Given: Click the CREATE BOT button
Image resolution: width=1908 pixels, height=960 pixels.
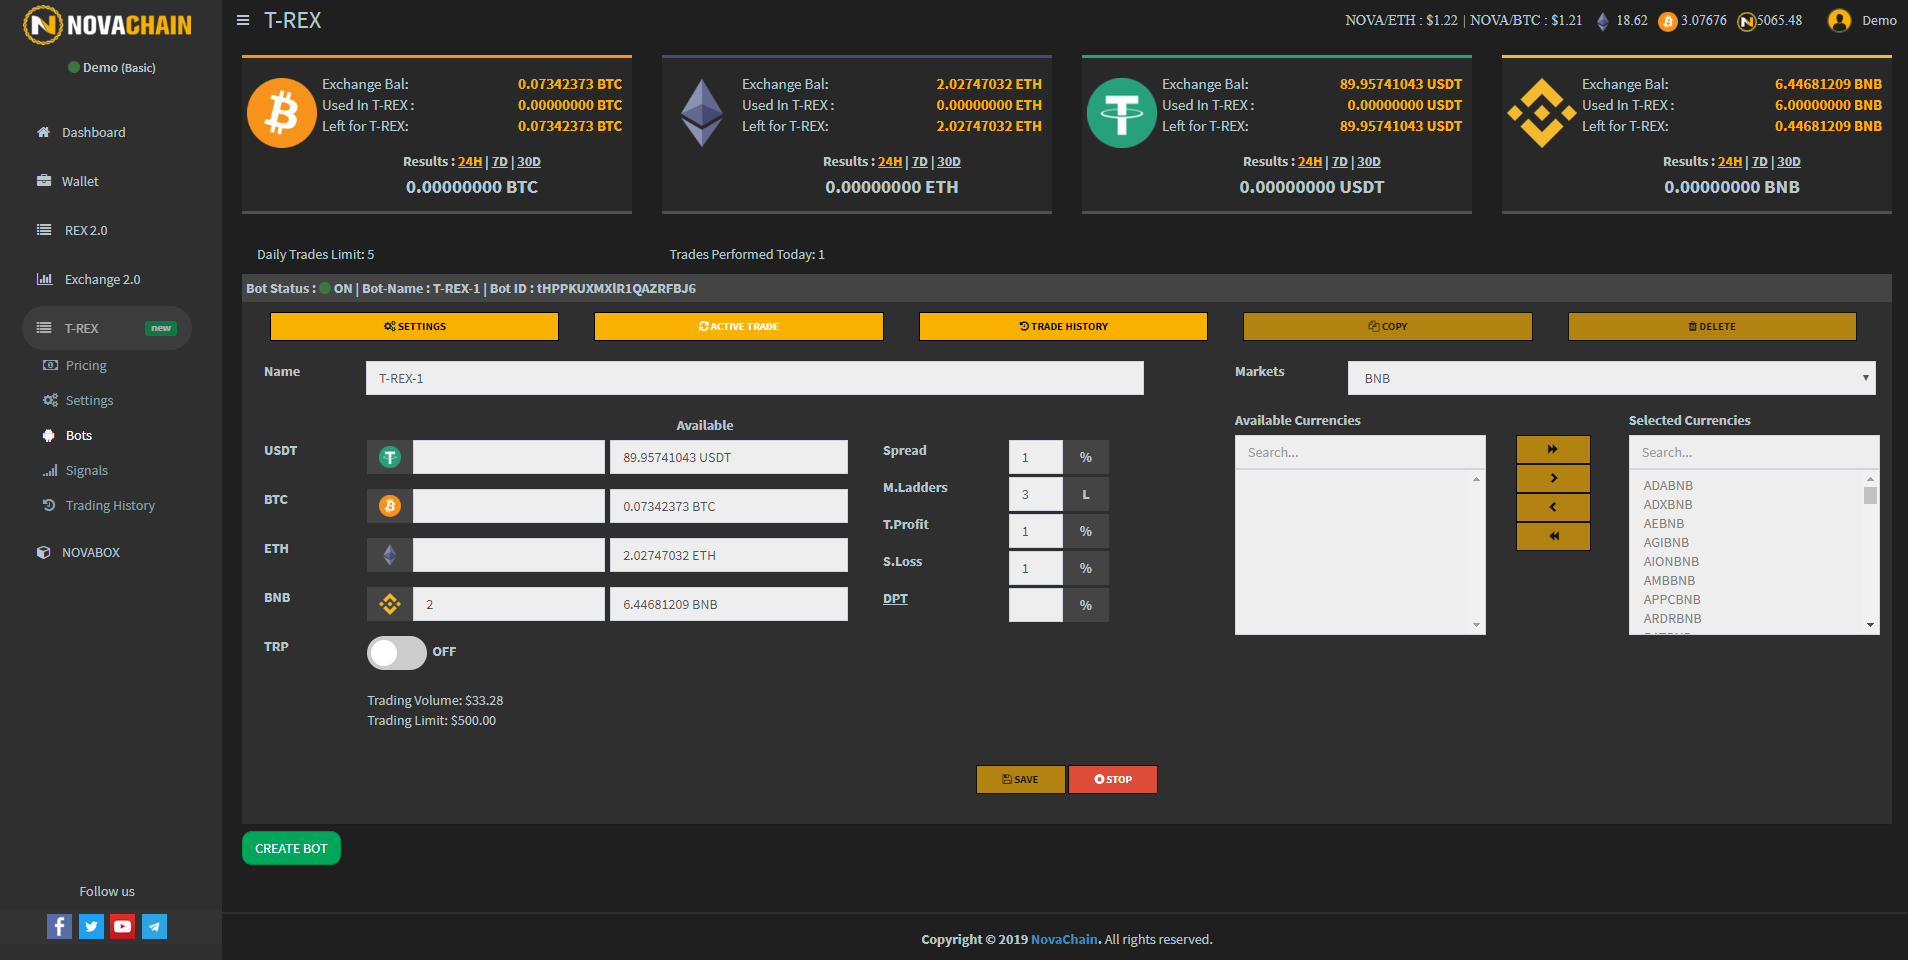Looking at the screenshot, I should point(291,848).
